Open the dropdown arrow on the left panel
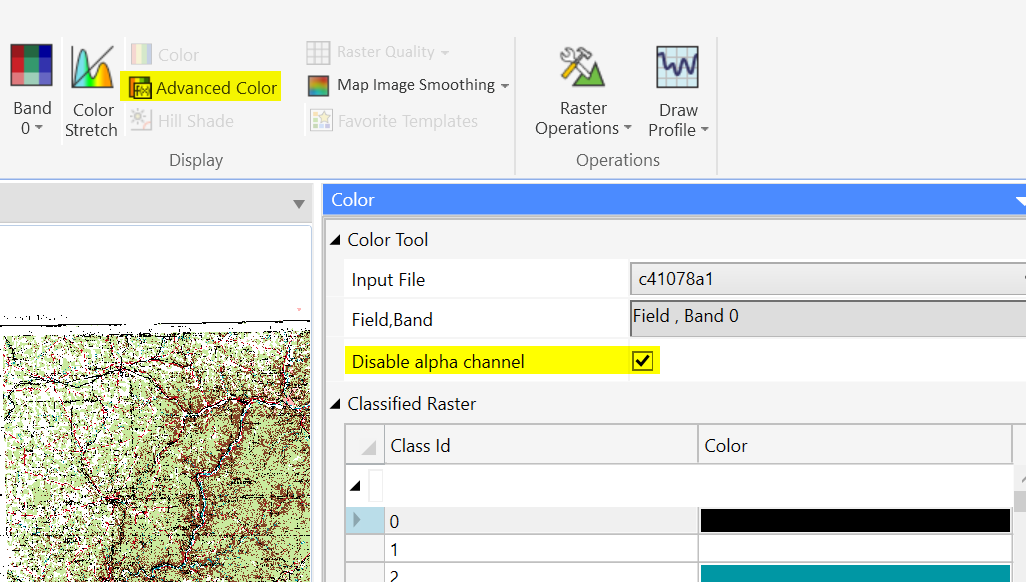 click(x=298, y=203)
